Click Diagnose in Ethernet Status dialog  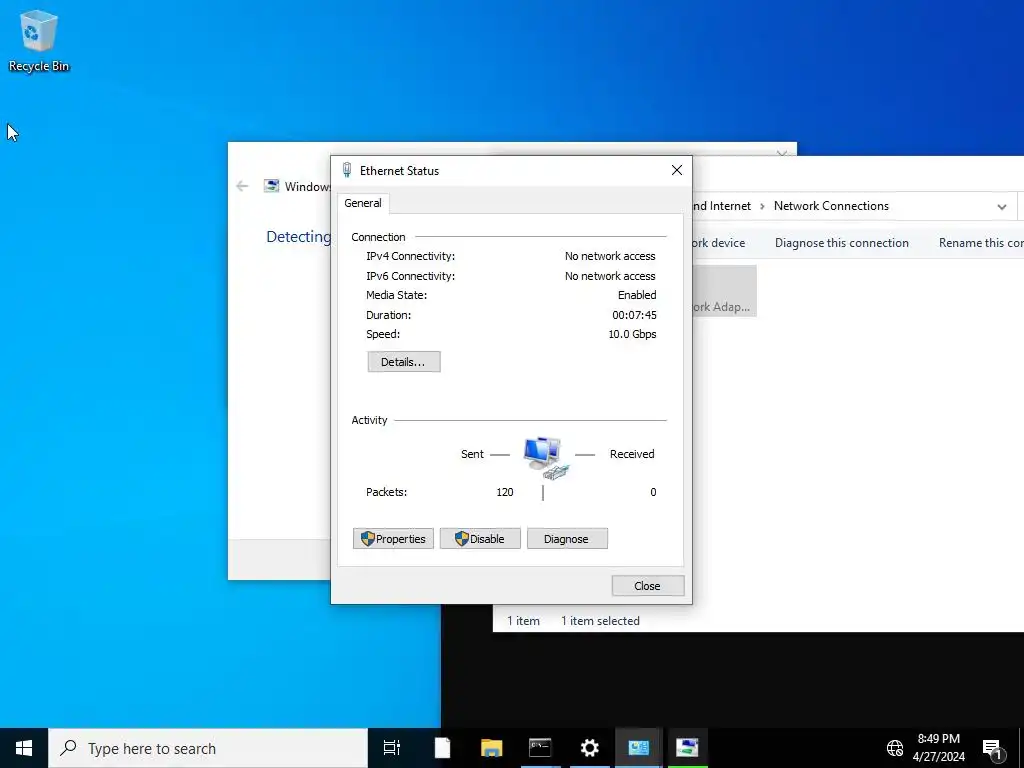[567, 539]
